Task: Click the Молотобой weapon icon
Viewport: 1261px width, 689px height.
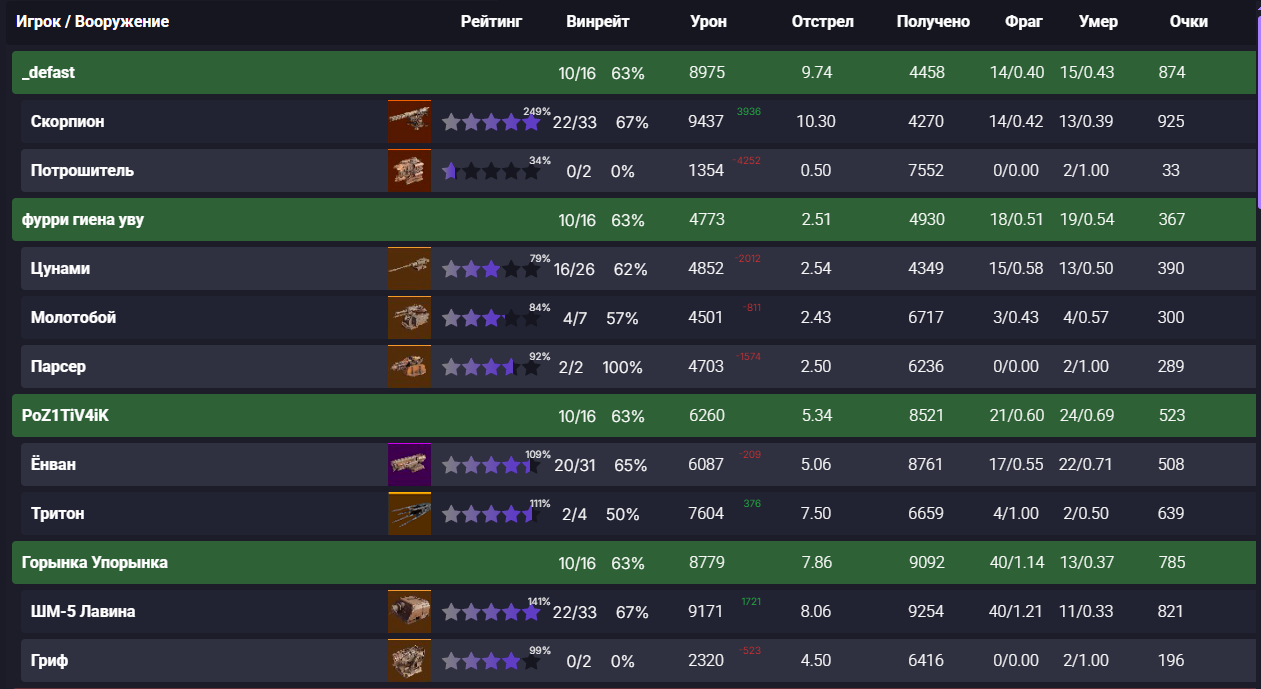Action: point(409,317)
